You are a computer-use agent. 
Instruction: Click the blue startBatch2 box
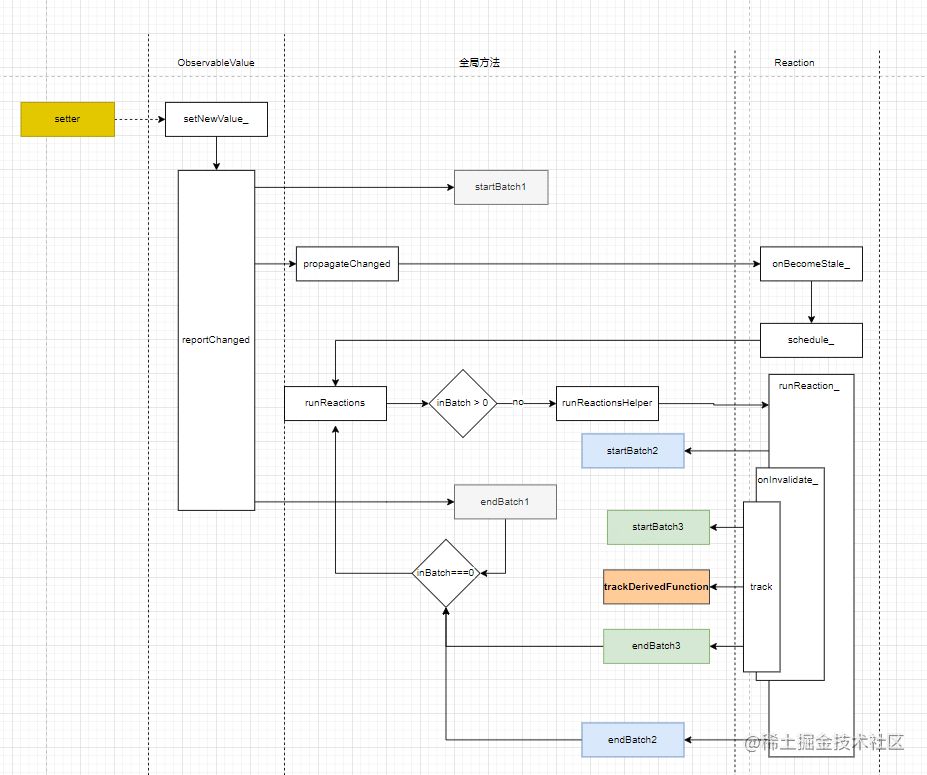633,450
